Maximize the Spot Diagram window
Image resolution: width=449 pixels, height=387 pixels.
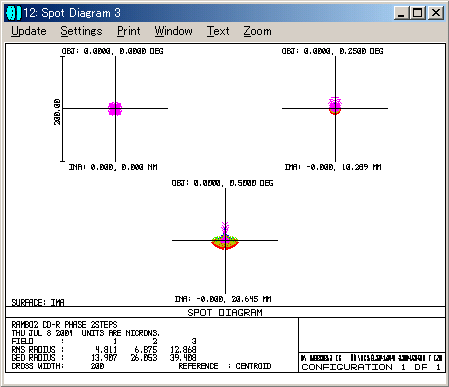point(417,13)
